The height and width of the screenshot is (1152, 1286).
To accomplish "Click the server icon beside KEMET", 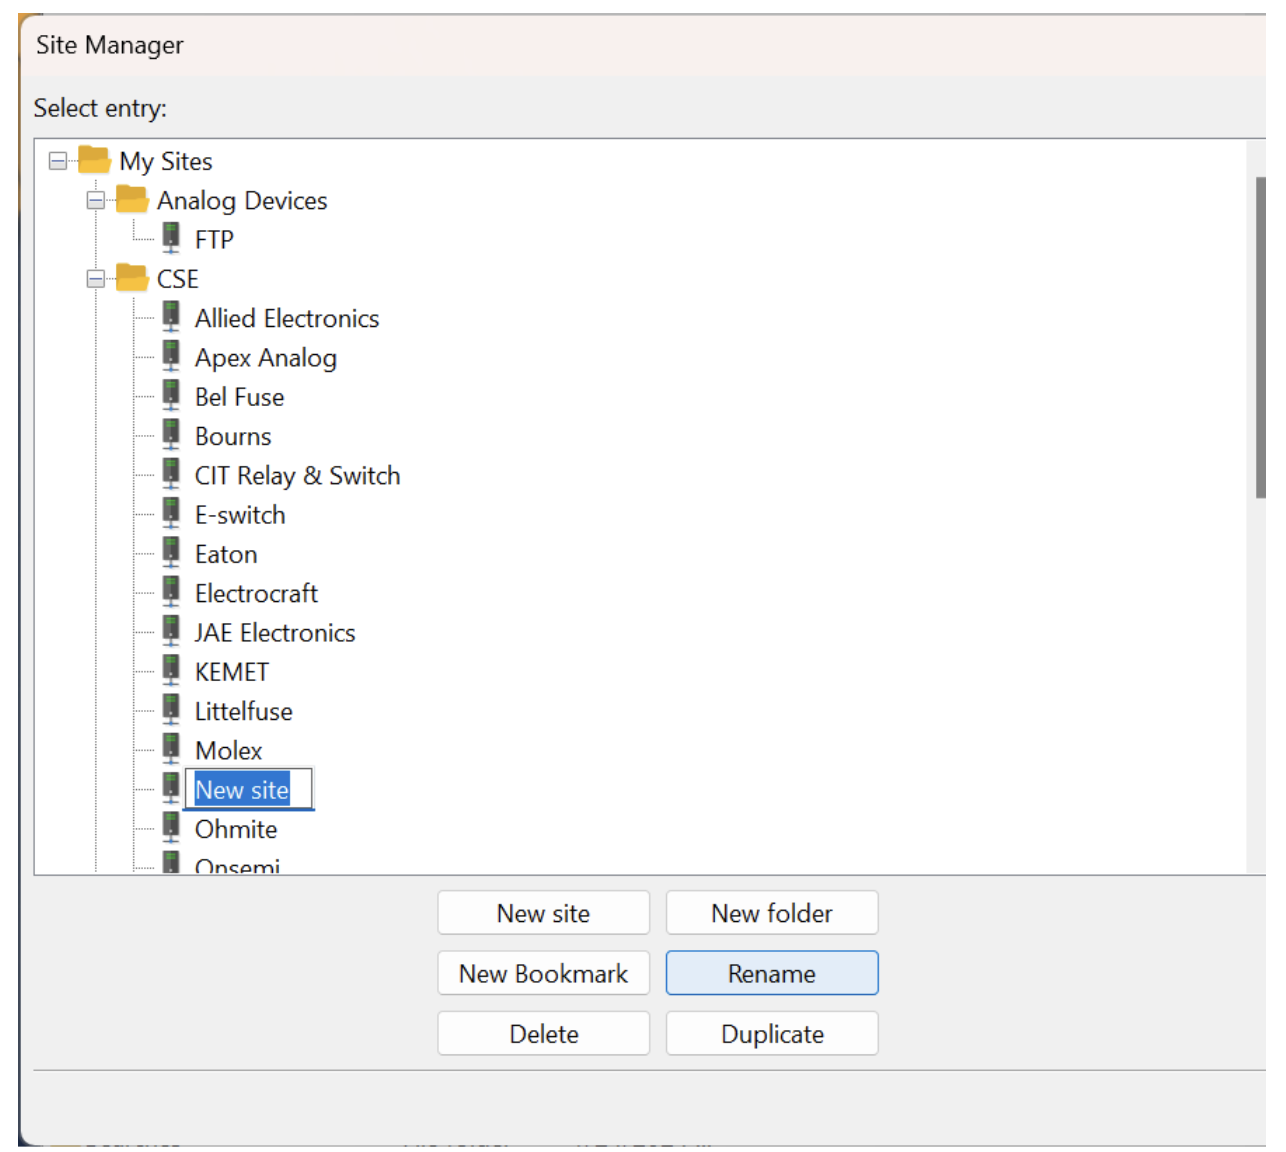I will point(171,671).
